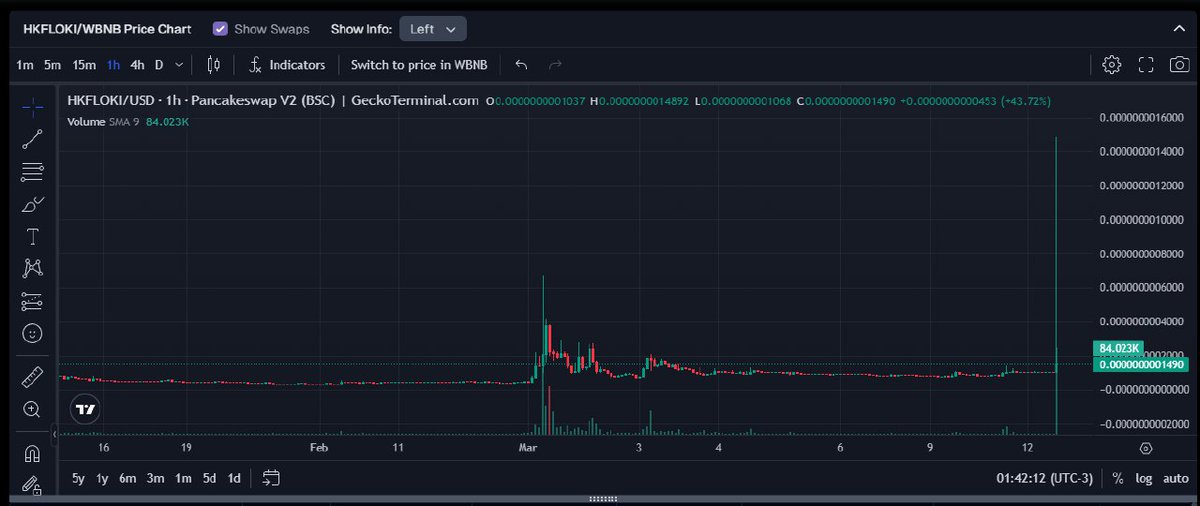Viewport: 1200px width, 506px height.
Task: Click the HKFLOKI/USD symbol legend title
Action: [x=273, y=101]
